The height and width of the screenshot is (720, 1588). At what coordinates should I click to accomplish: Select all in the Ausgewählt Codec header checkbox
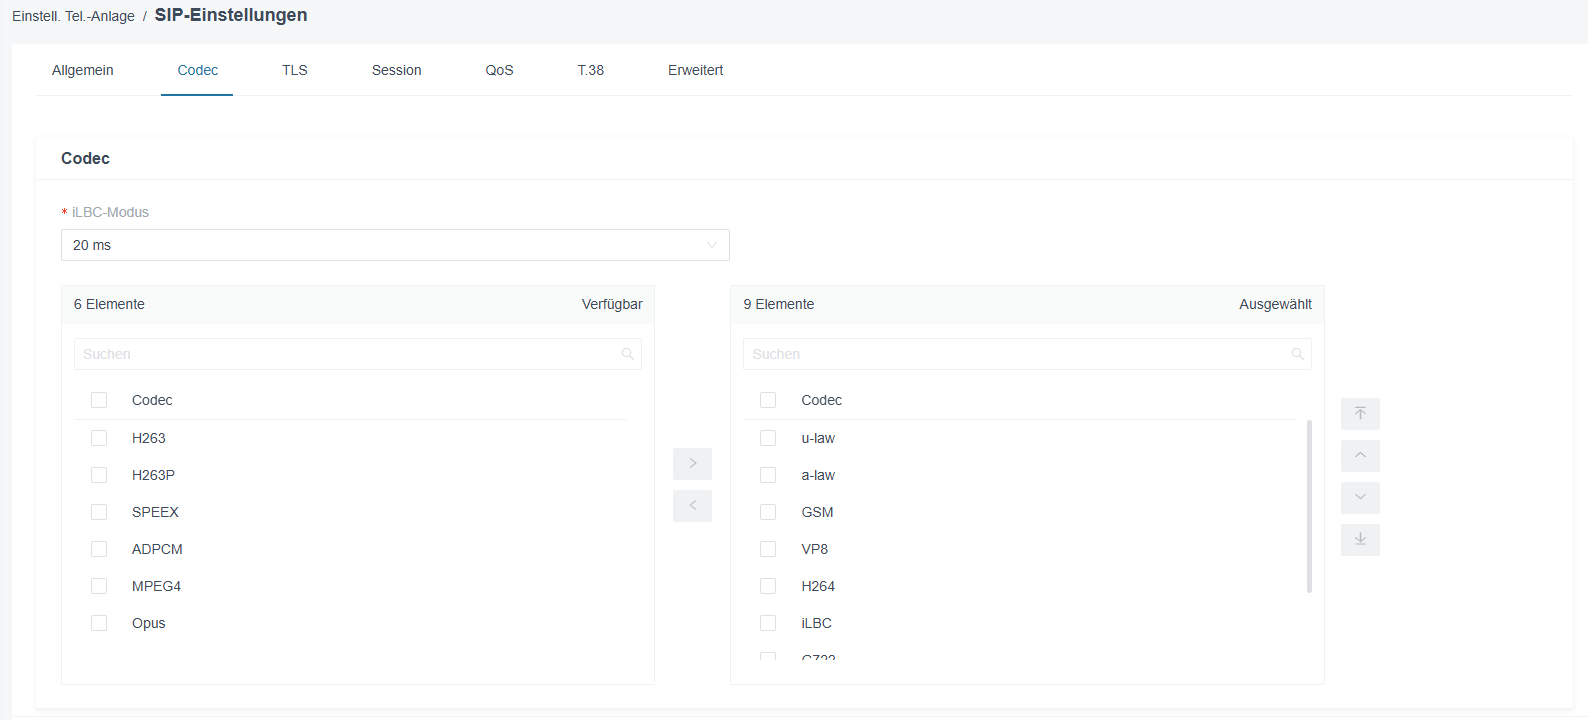(768, 400)
